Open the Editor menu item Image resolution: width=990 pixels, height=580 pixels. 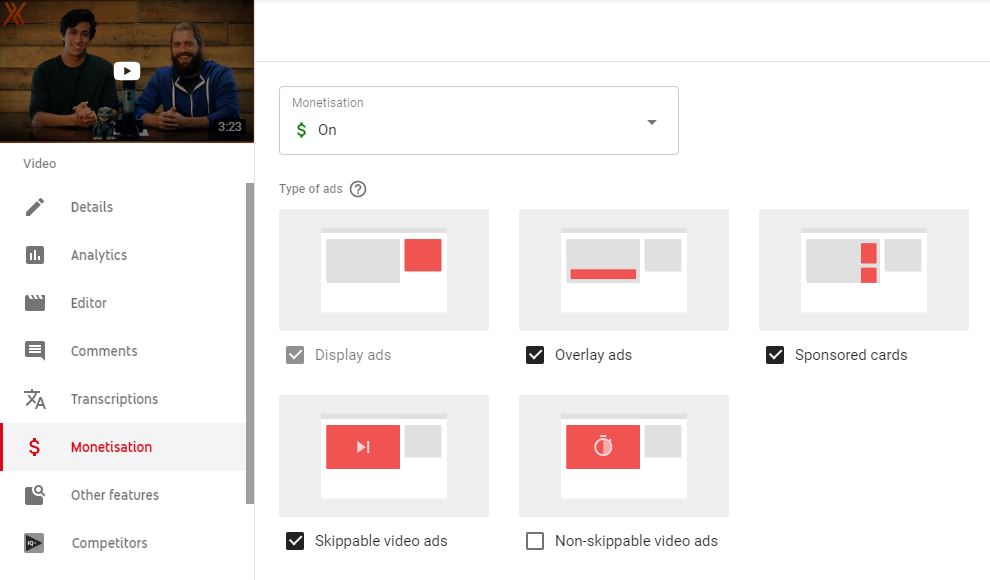coord(123,303)
